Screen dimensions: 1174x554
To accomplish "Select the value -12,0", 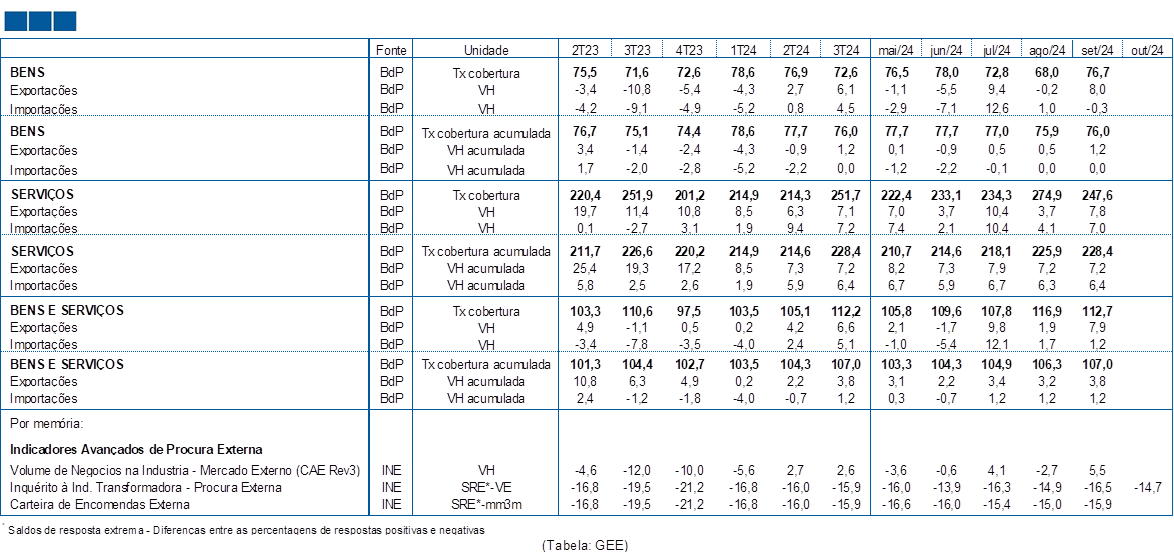I will [x=637, y=471].
